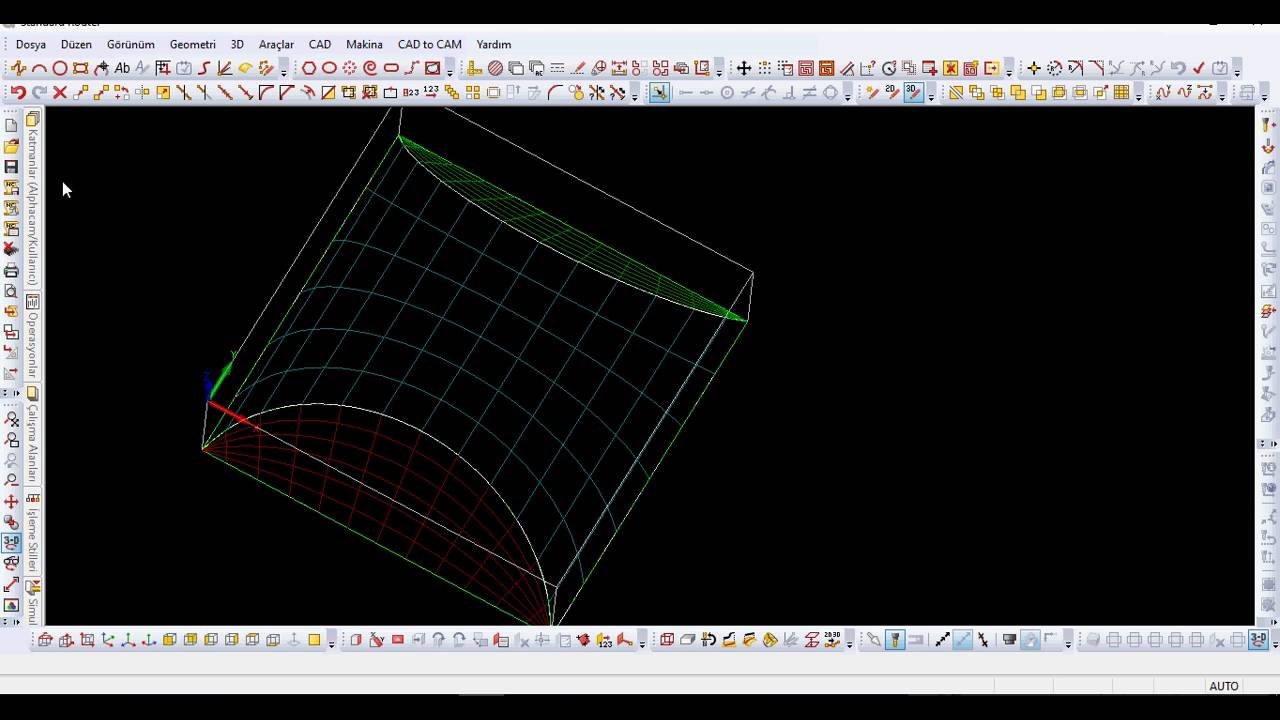
Task: Open the Çalışma Alanları side tab
Action: pyautogui.click(x=33, y=435)
